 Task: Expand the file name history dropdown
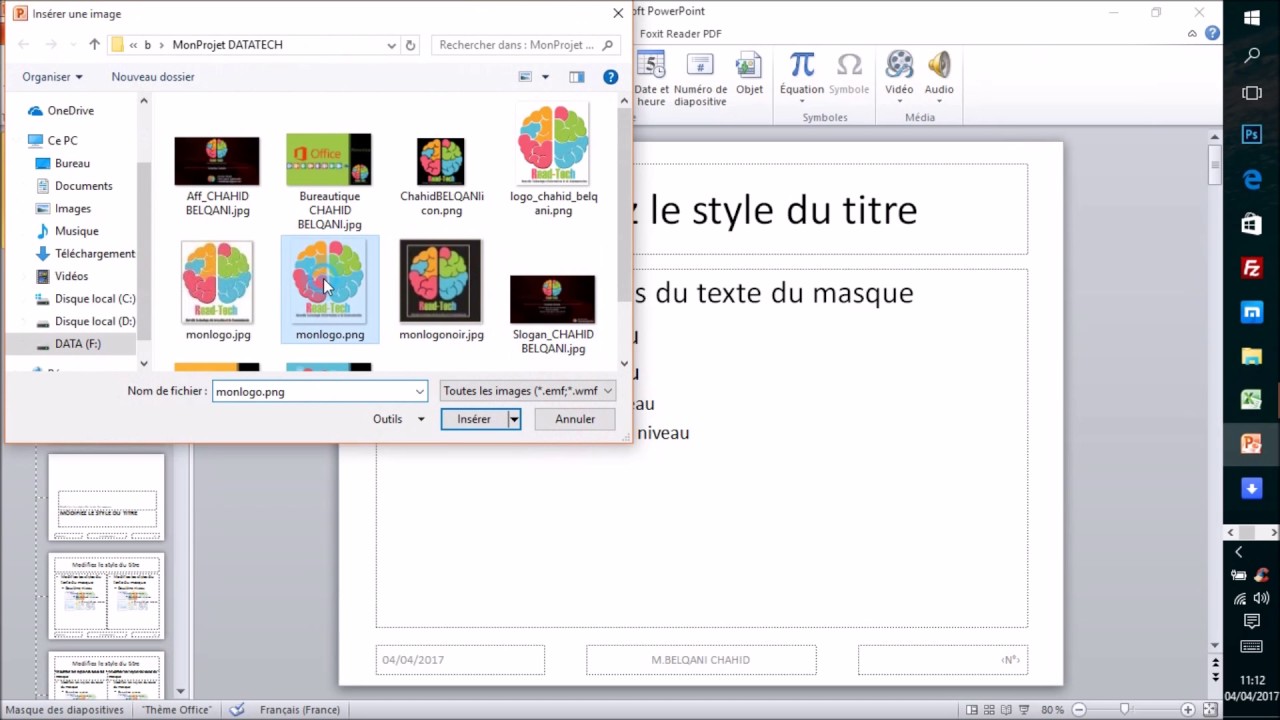click(x=419, y=391)
